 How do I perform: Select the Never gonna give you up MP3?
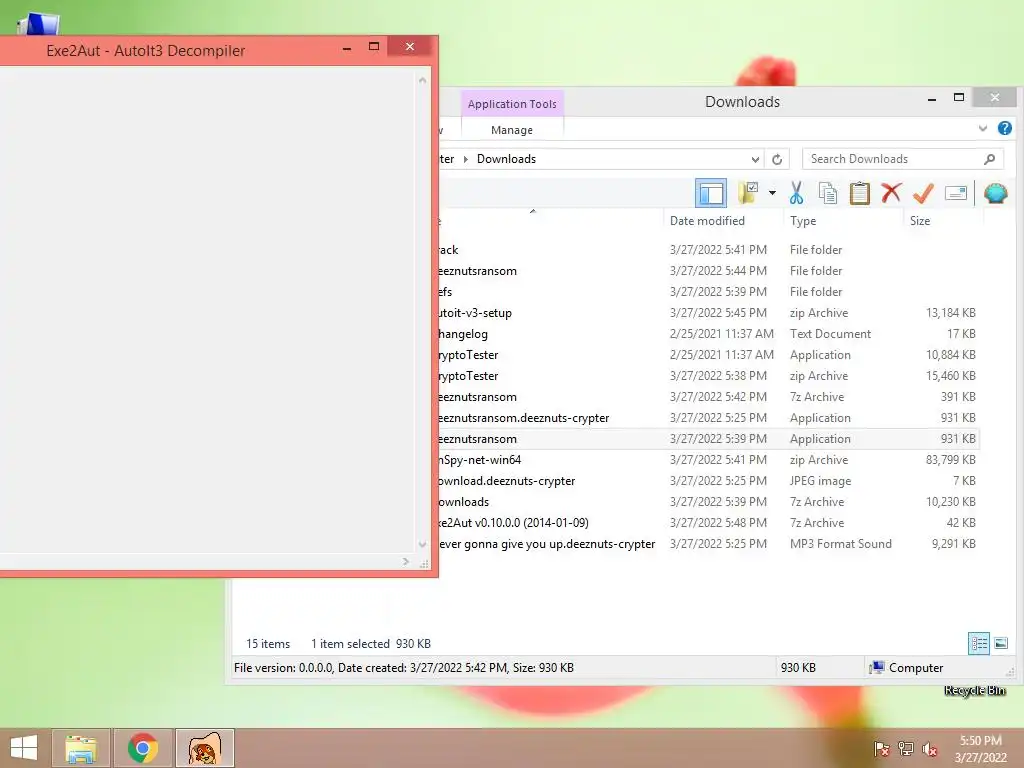709,543
